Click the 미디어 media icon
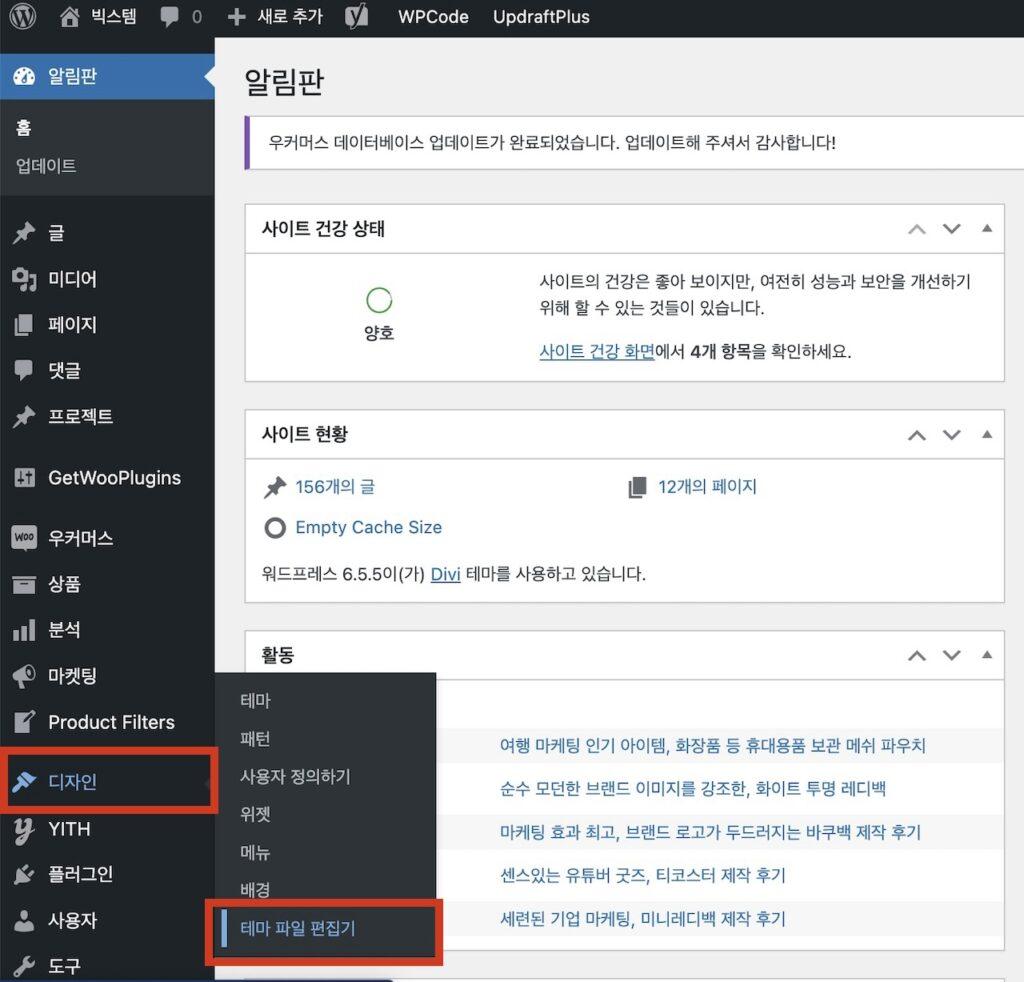The image size is (1024, 982). coord(24,279)
